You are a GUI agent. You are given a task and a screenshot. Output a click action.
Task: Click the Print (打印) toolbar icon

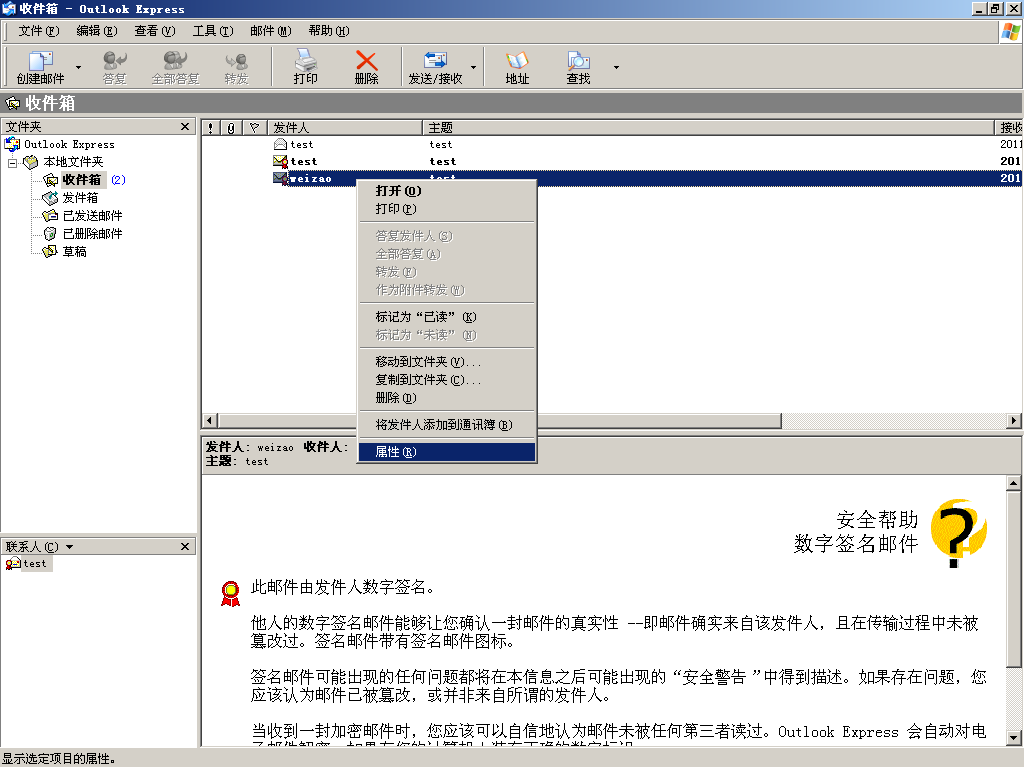(x=305, y=67)
